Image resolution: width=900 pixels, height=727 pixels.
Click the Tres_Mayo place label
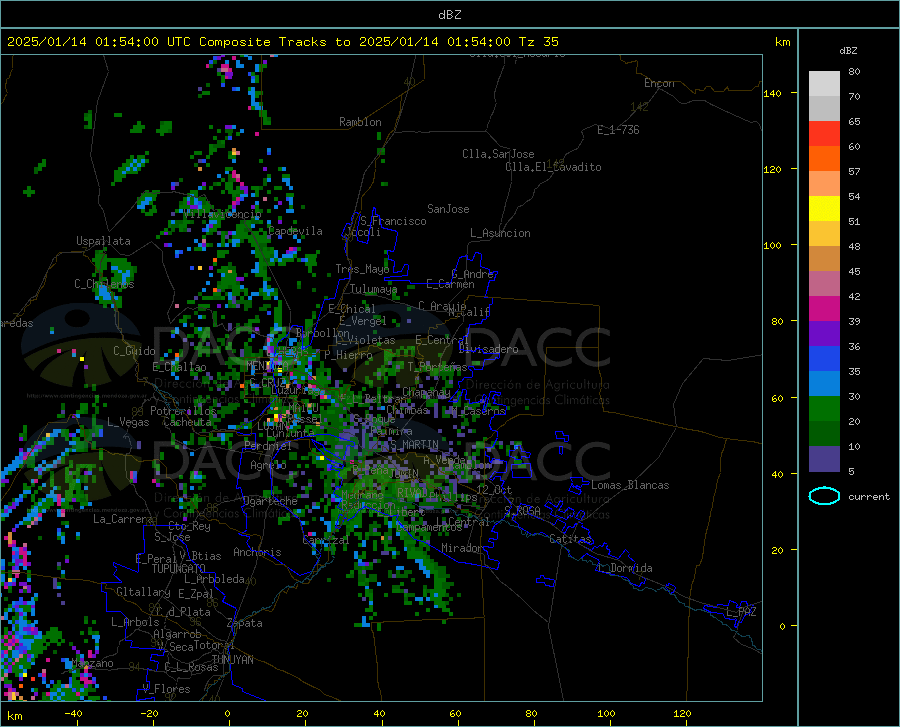click(x=362, y=269)
